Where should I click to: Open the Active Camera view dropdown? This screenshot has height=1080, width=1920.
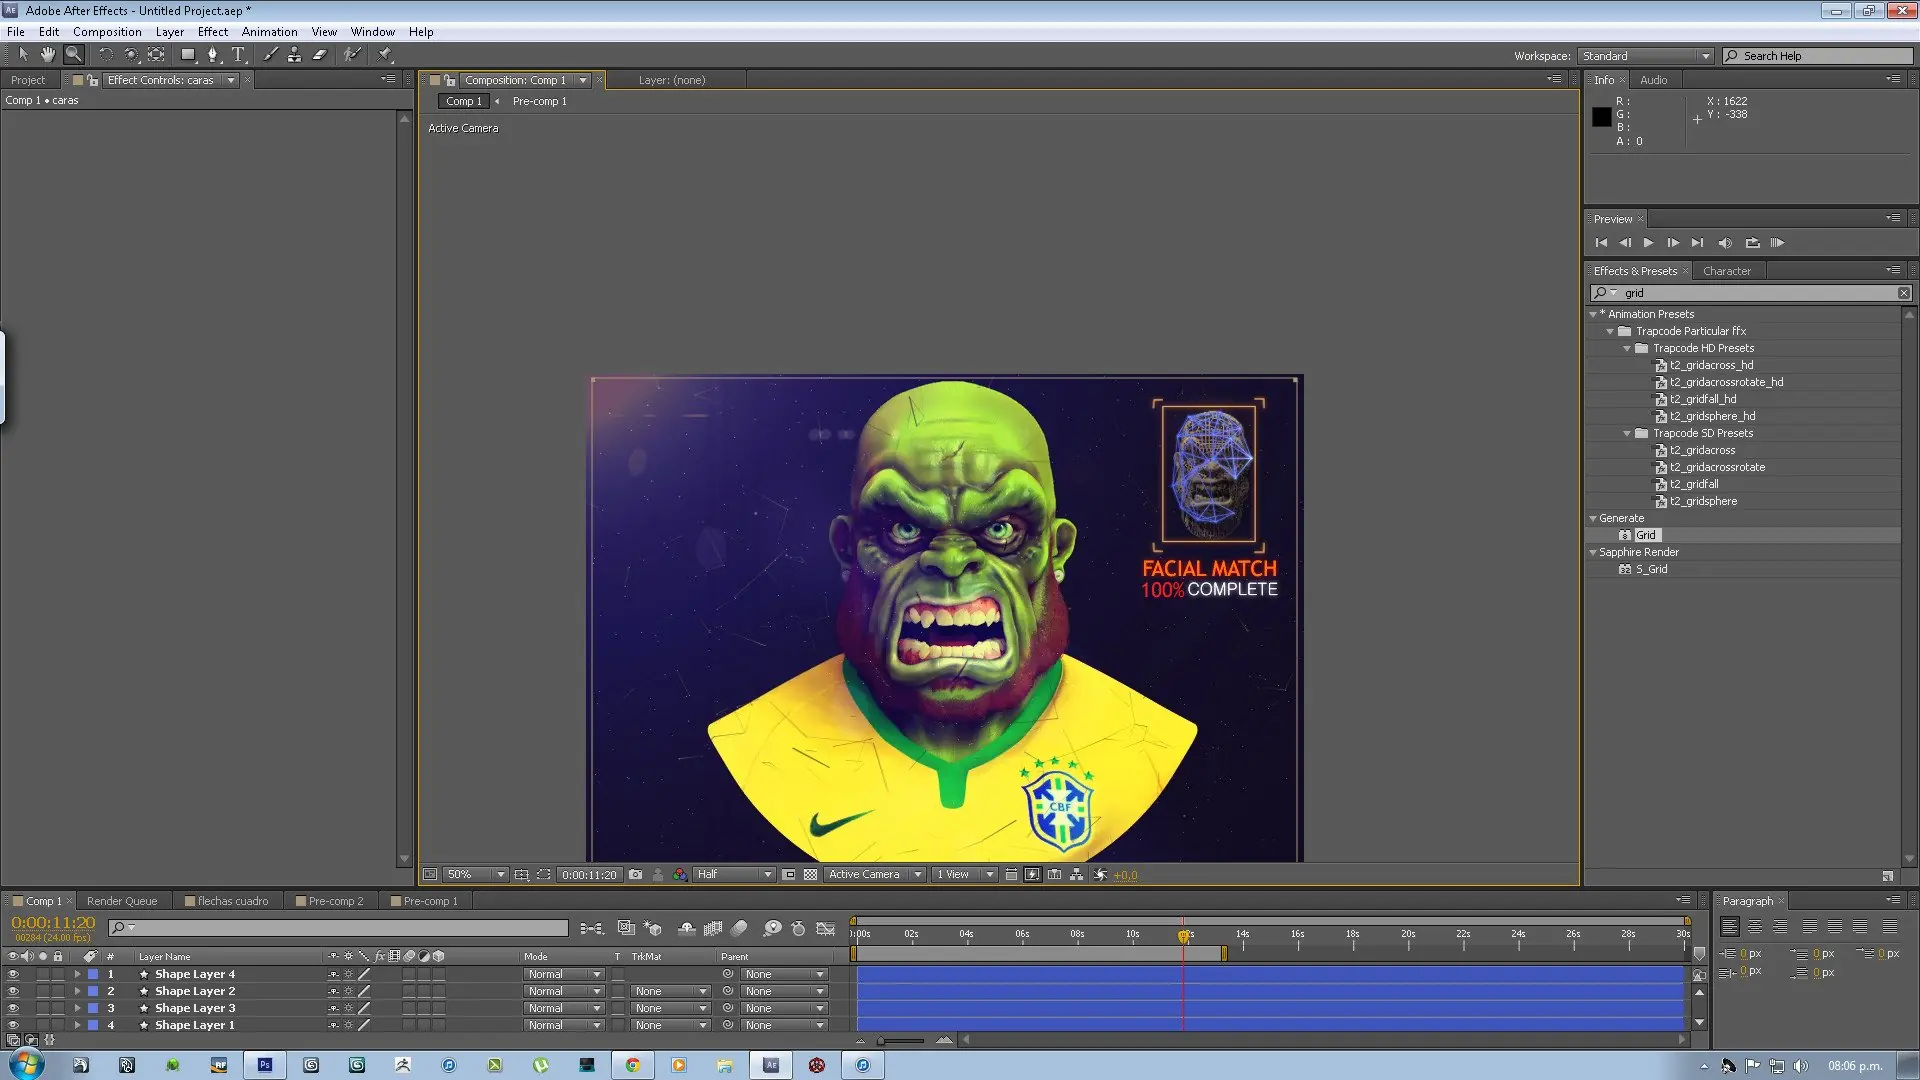coord(875,875)
